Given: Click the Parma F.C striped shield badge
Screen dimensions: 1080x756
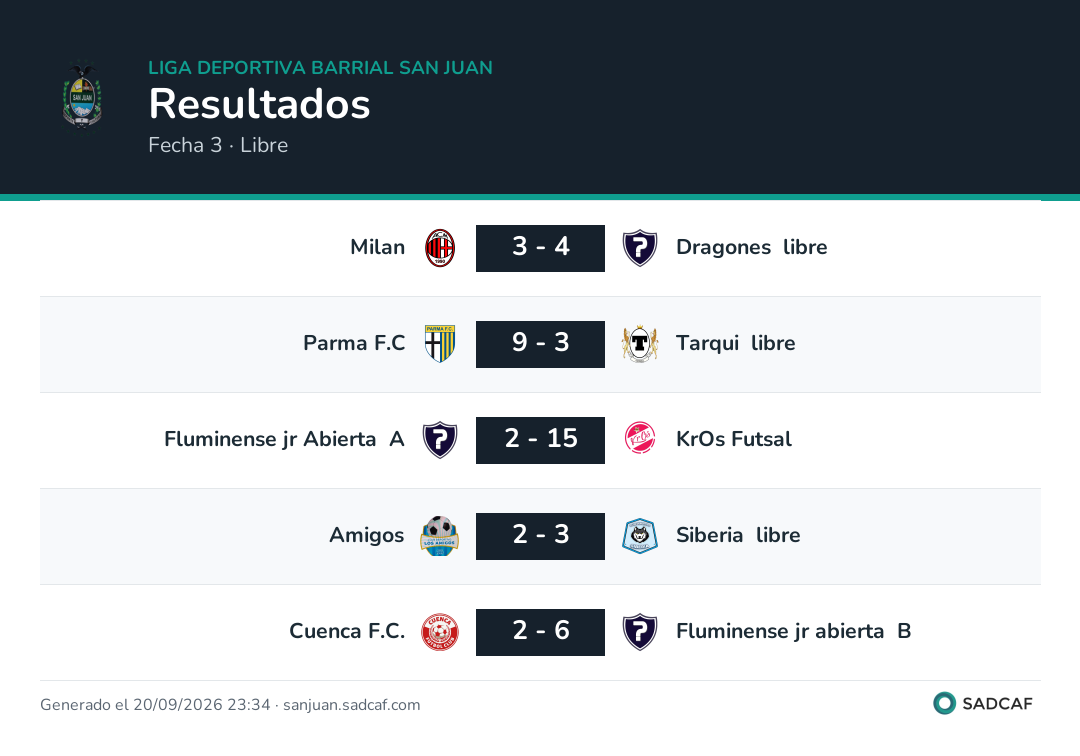Looking at the screenshot, I should tap(439, 344).
